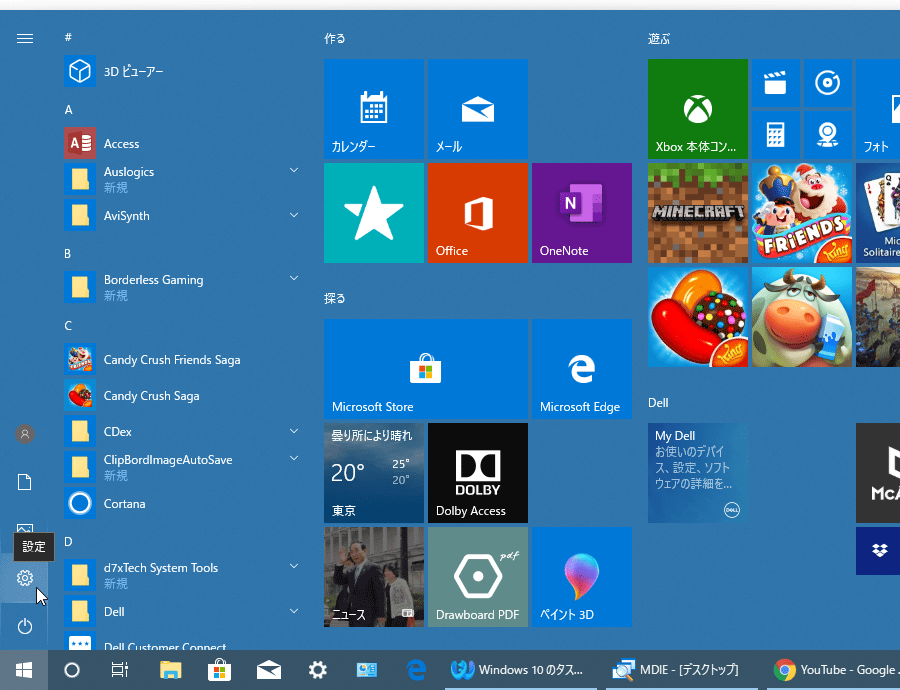
Task: Open Settings gear on taskbar
Action: pyautogui.click(x=317, y=670)
